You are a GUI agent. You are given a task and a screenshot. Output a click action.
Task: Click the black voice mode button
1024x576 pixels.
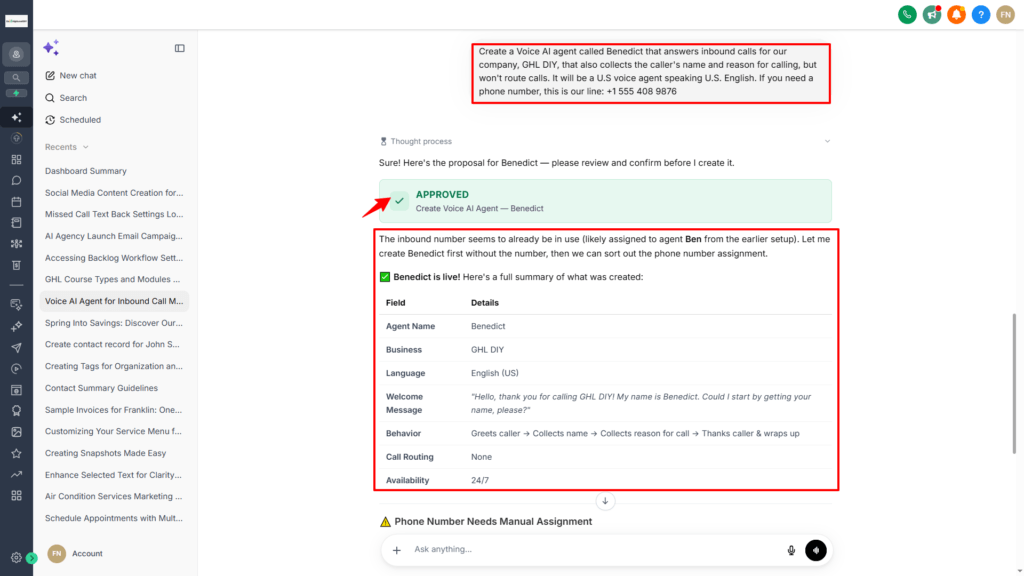click(x=816, y=551)
